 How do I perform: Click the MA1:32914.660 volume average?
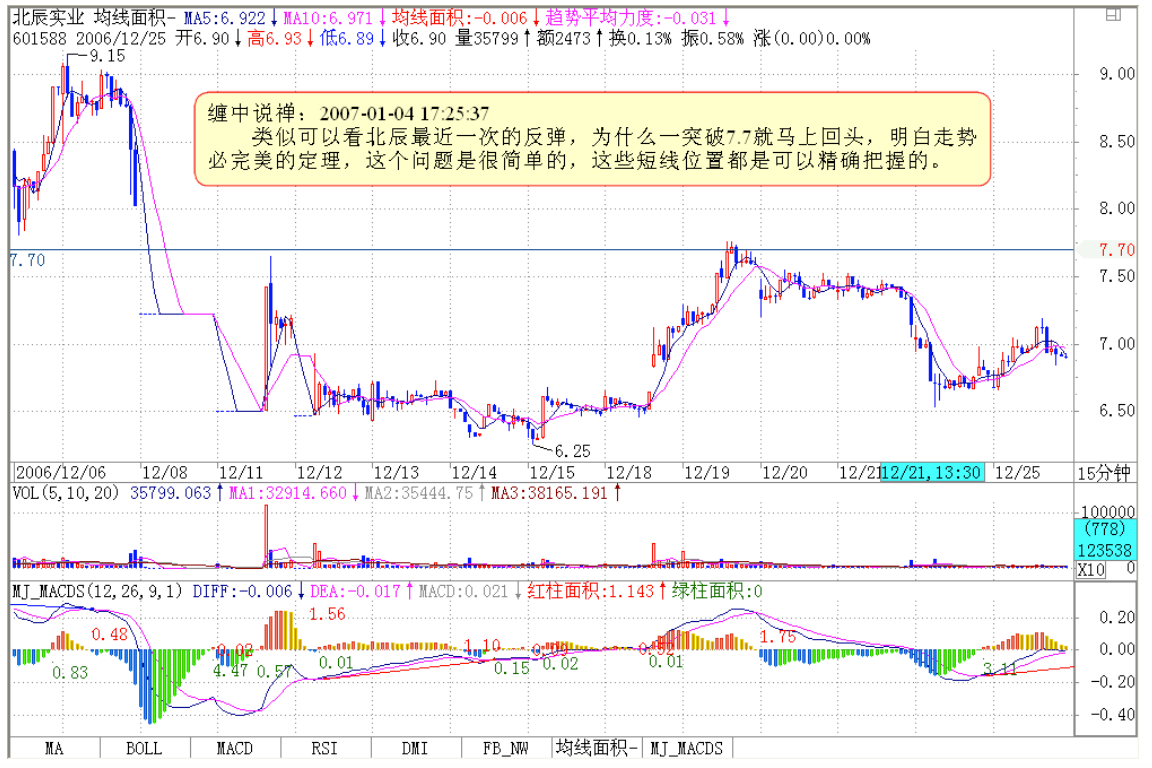pyautogui.click(x=287, y=493)
